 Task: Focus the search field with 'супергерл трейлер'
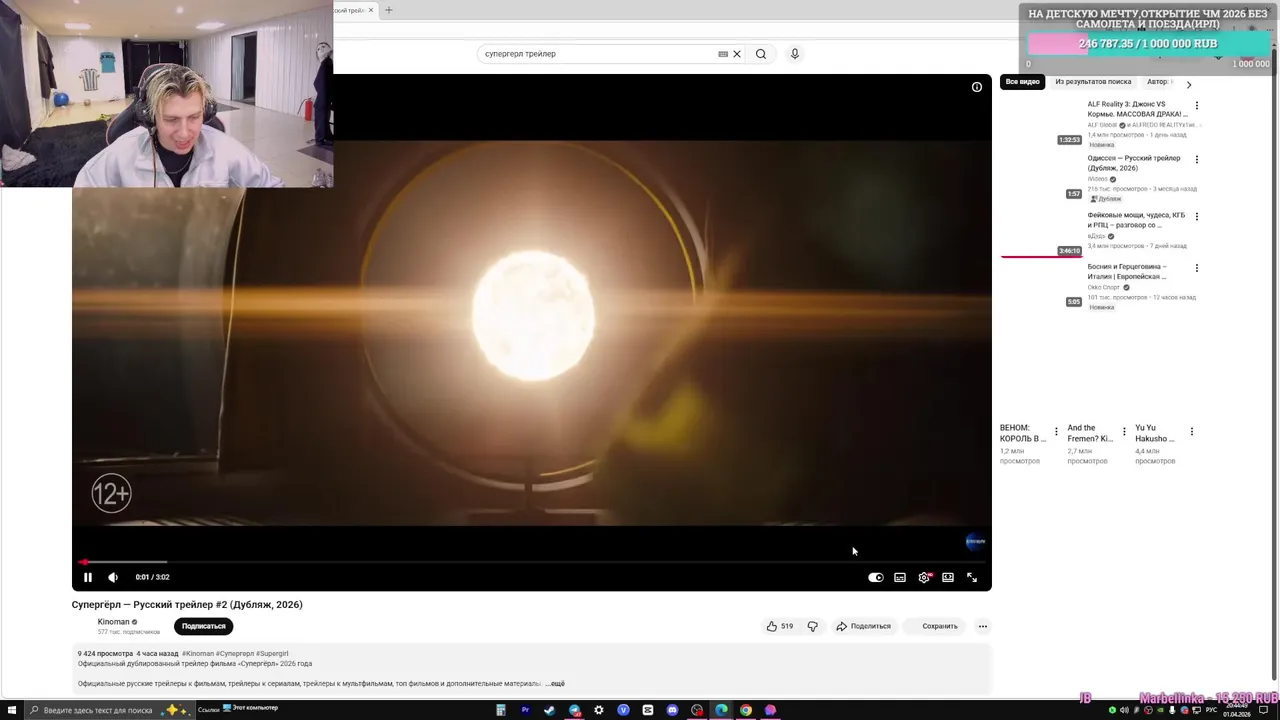coord(600,54)
